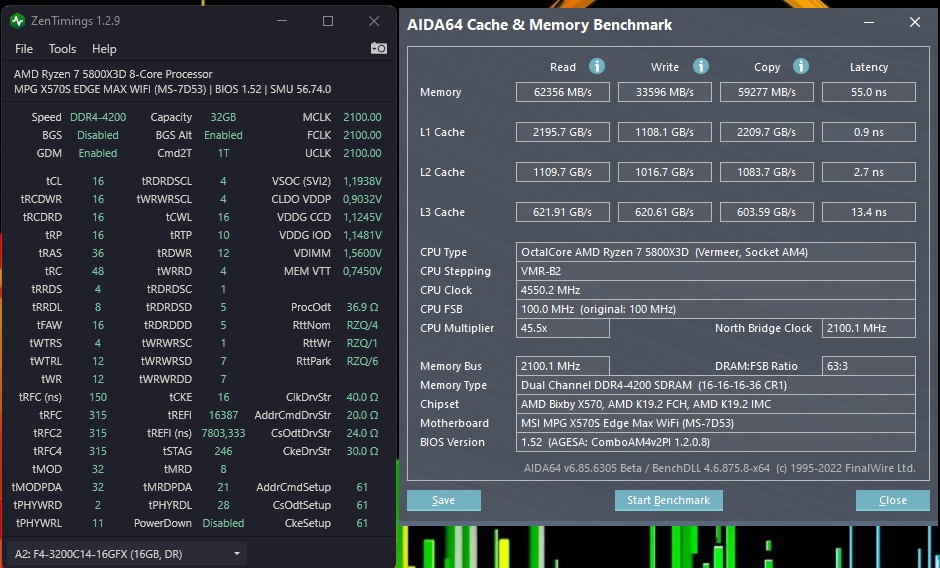Screen dimensions: 940x568
Task: Click the tRFC (ns) 150 value
Action: click(x=98, y=397)
